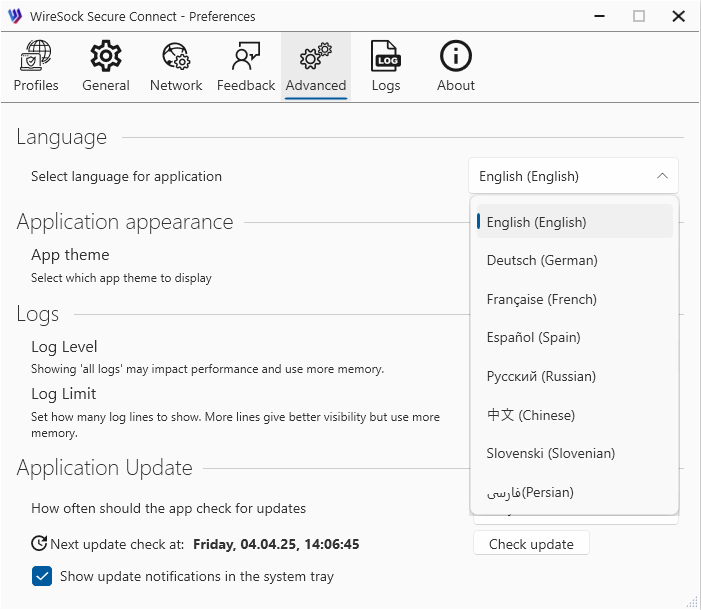701x610 pixels.
Task: Click the App theme label
Action: [70, 254]
